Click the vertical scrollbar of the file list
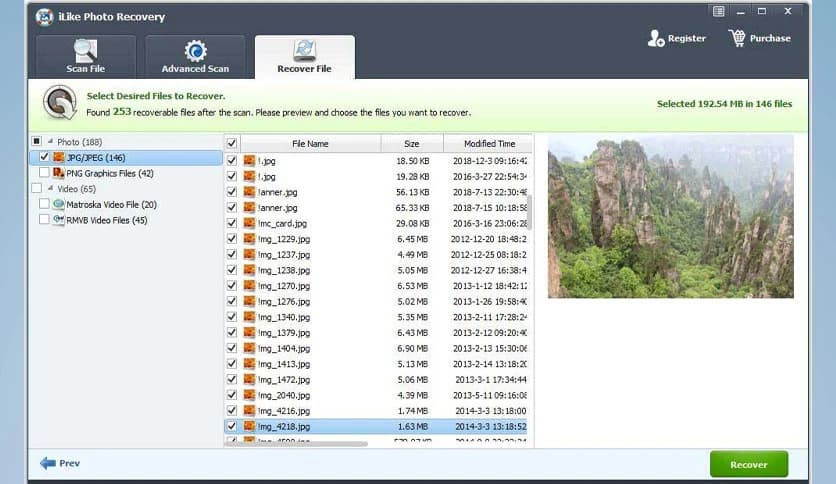836x484 pixels. (529, 213)
